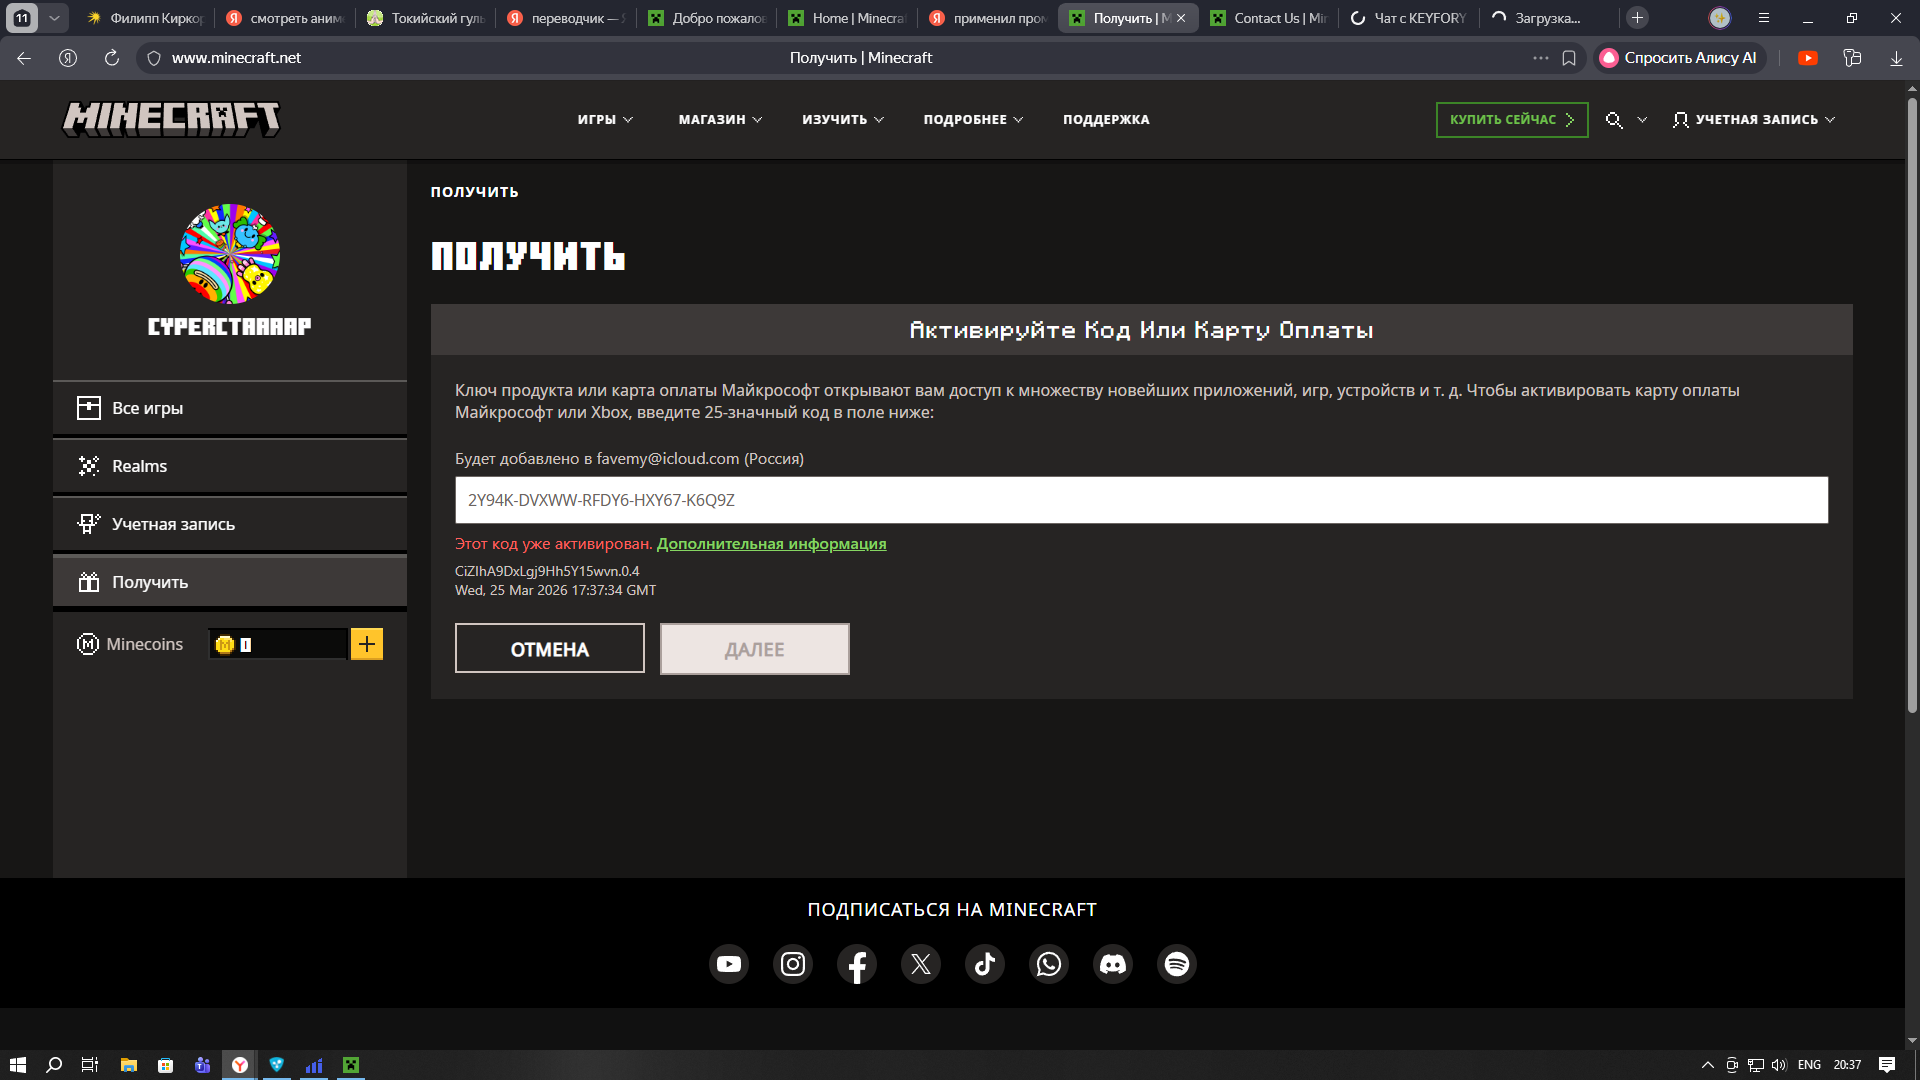Switch to the Contact Us browser tab
Screen dimensions: 1920x1080
coord(1268,18)
